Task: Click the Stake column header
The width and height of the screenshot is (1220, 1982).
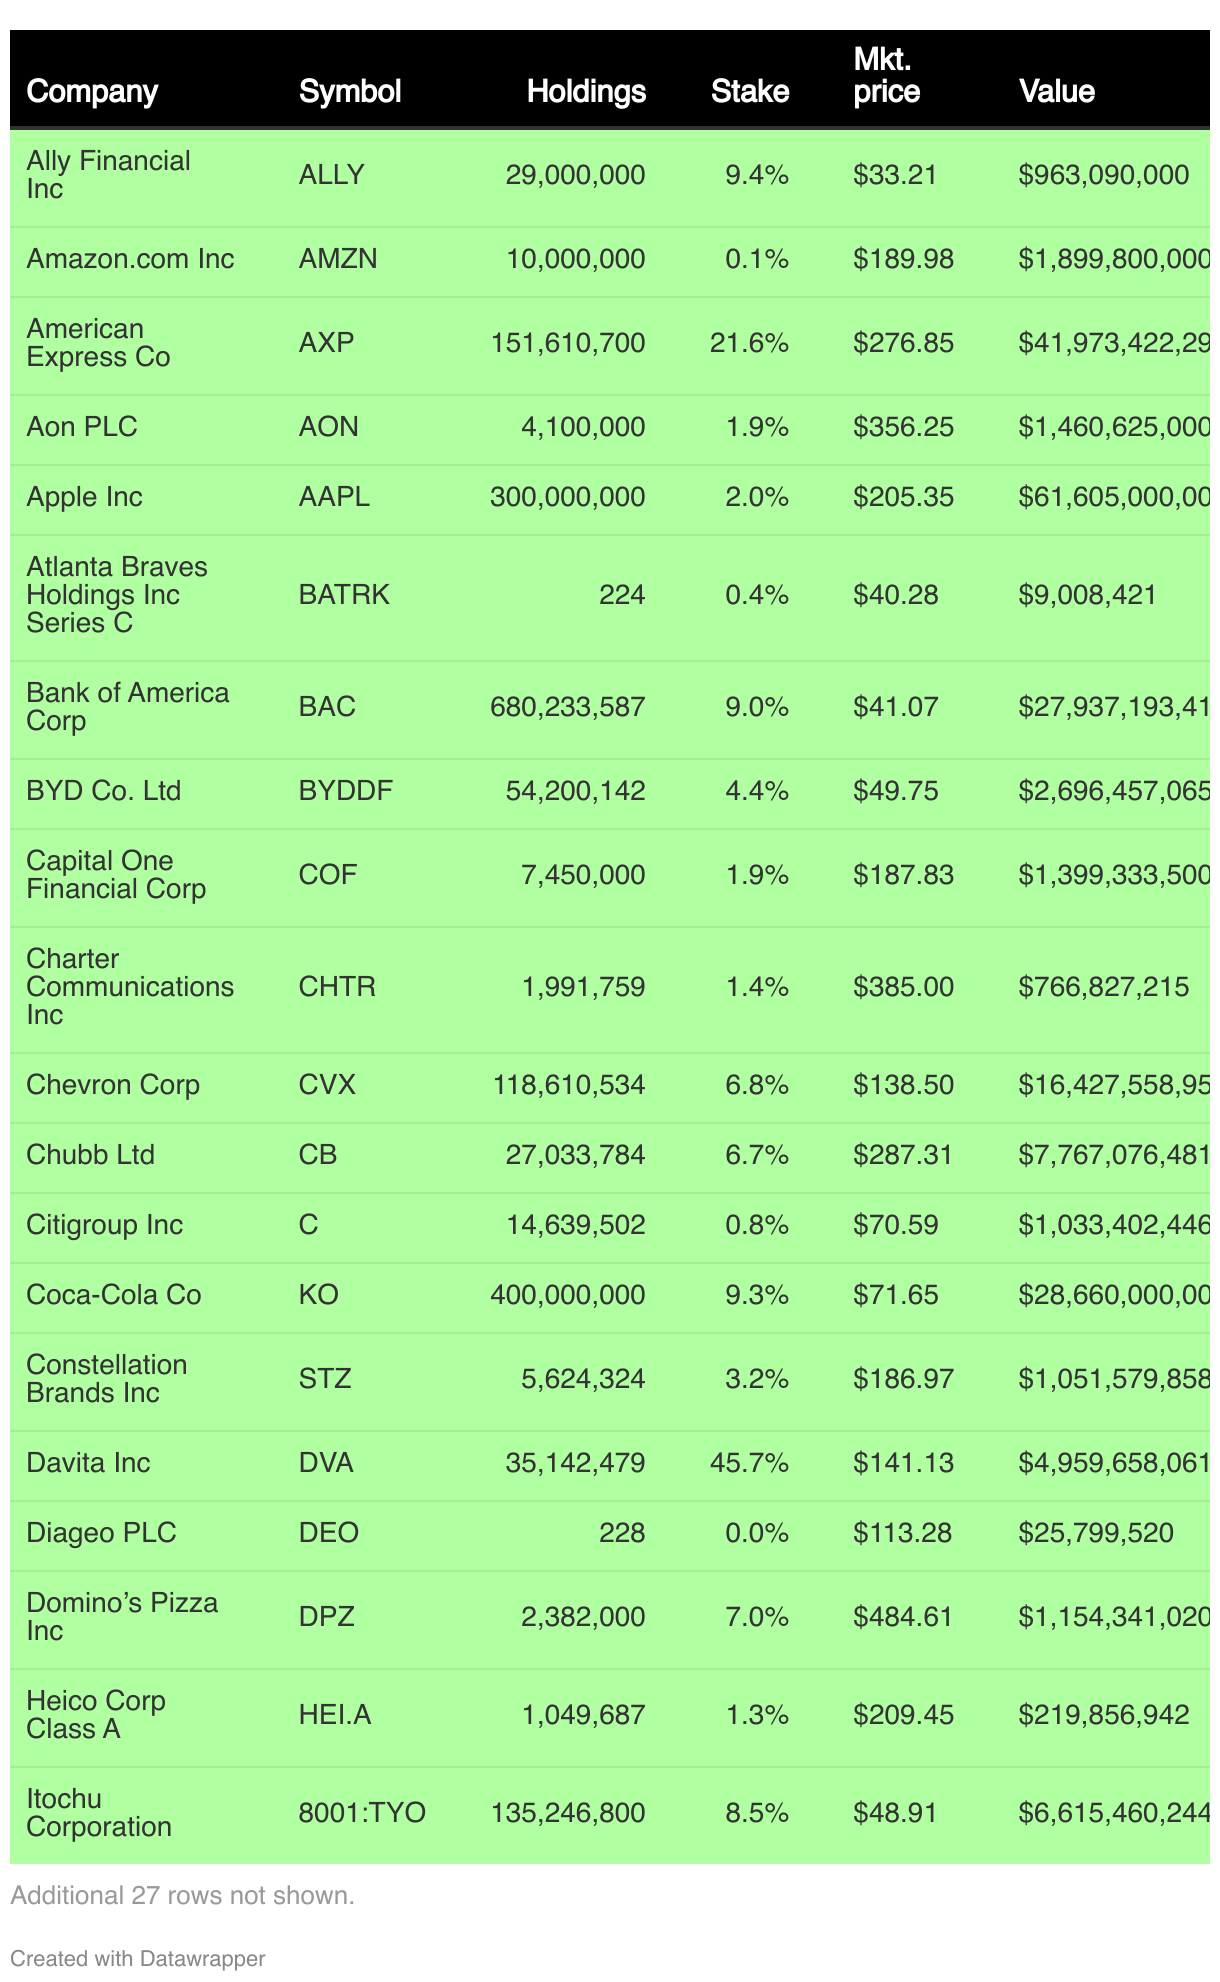Action: [x=750, y=91]
